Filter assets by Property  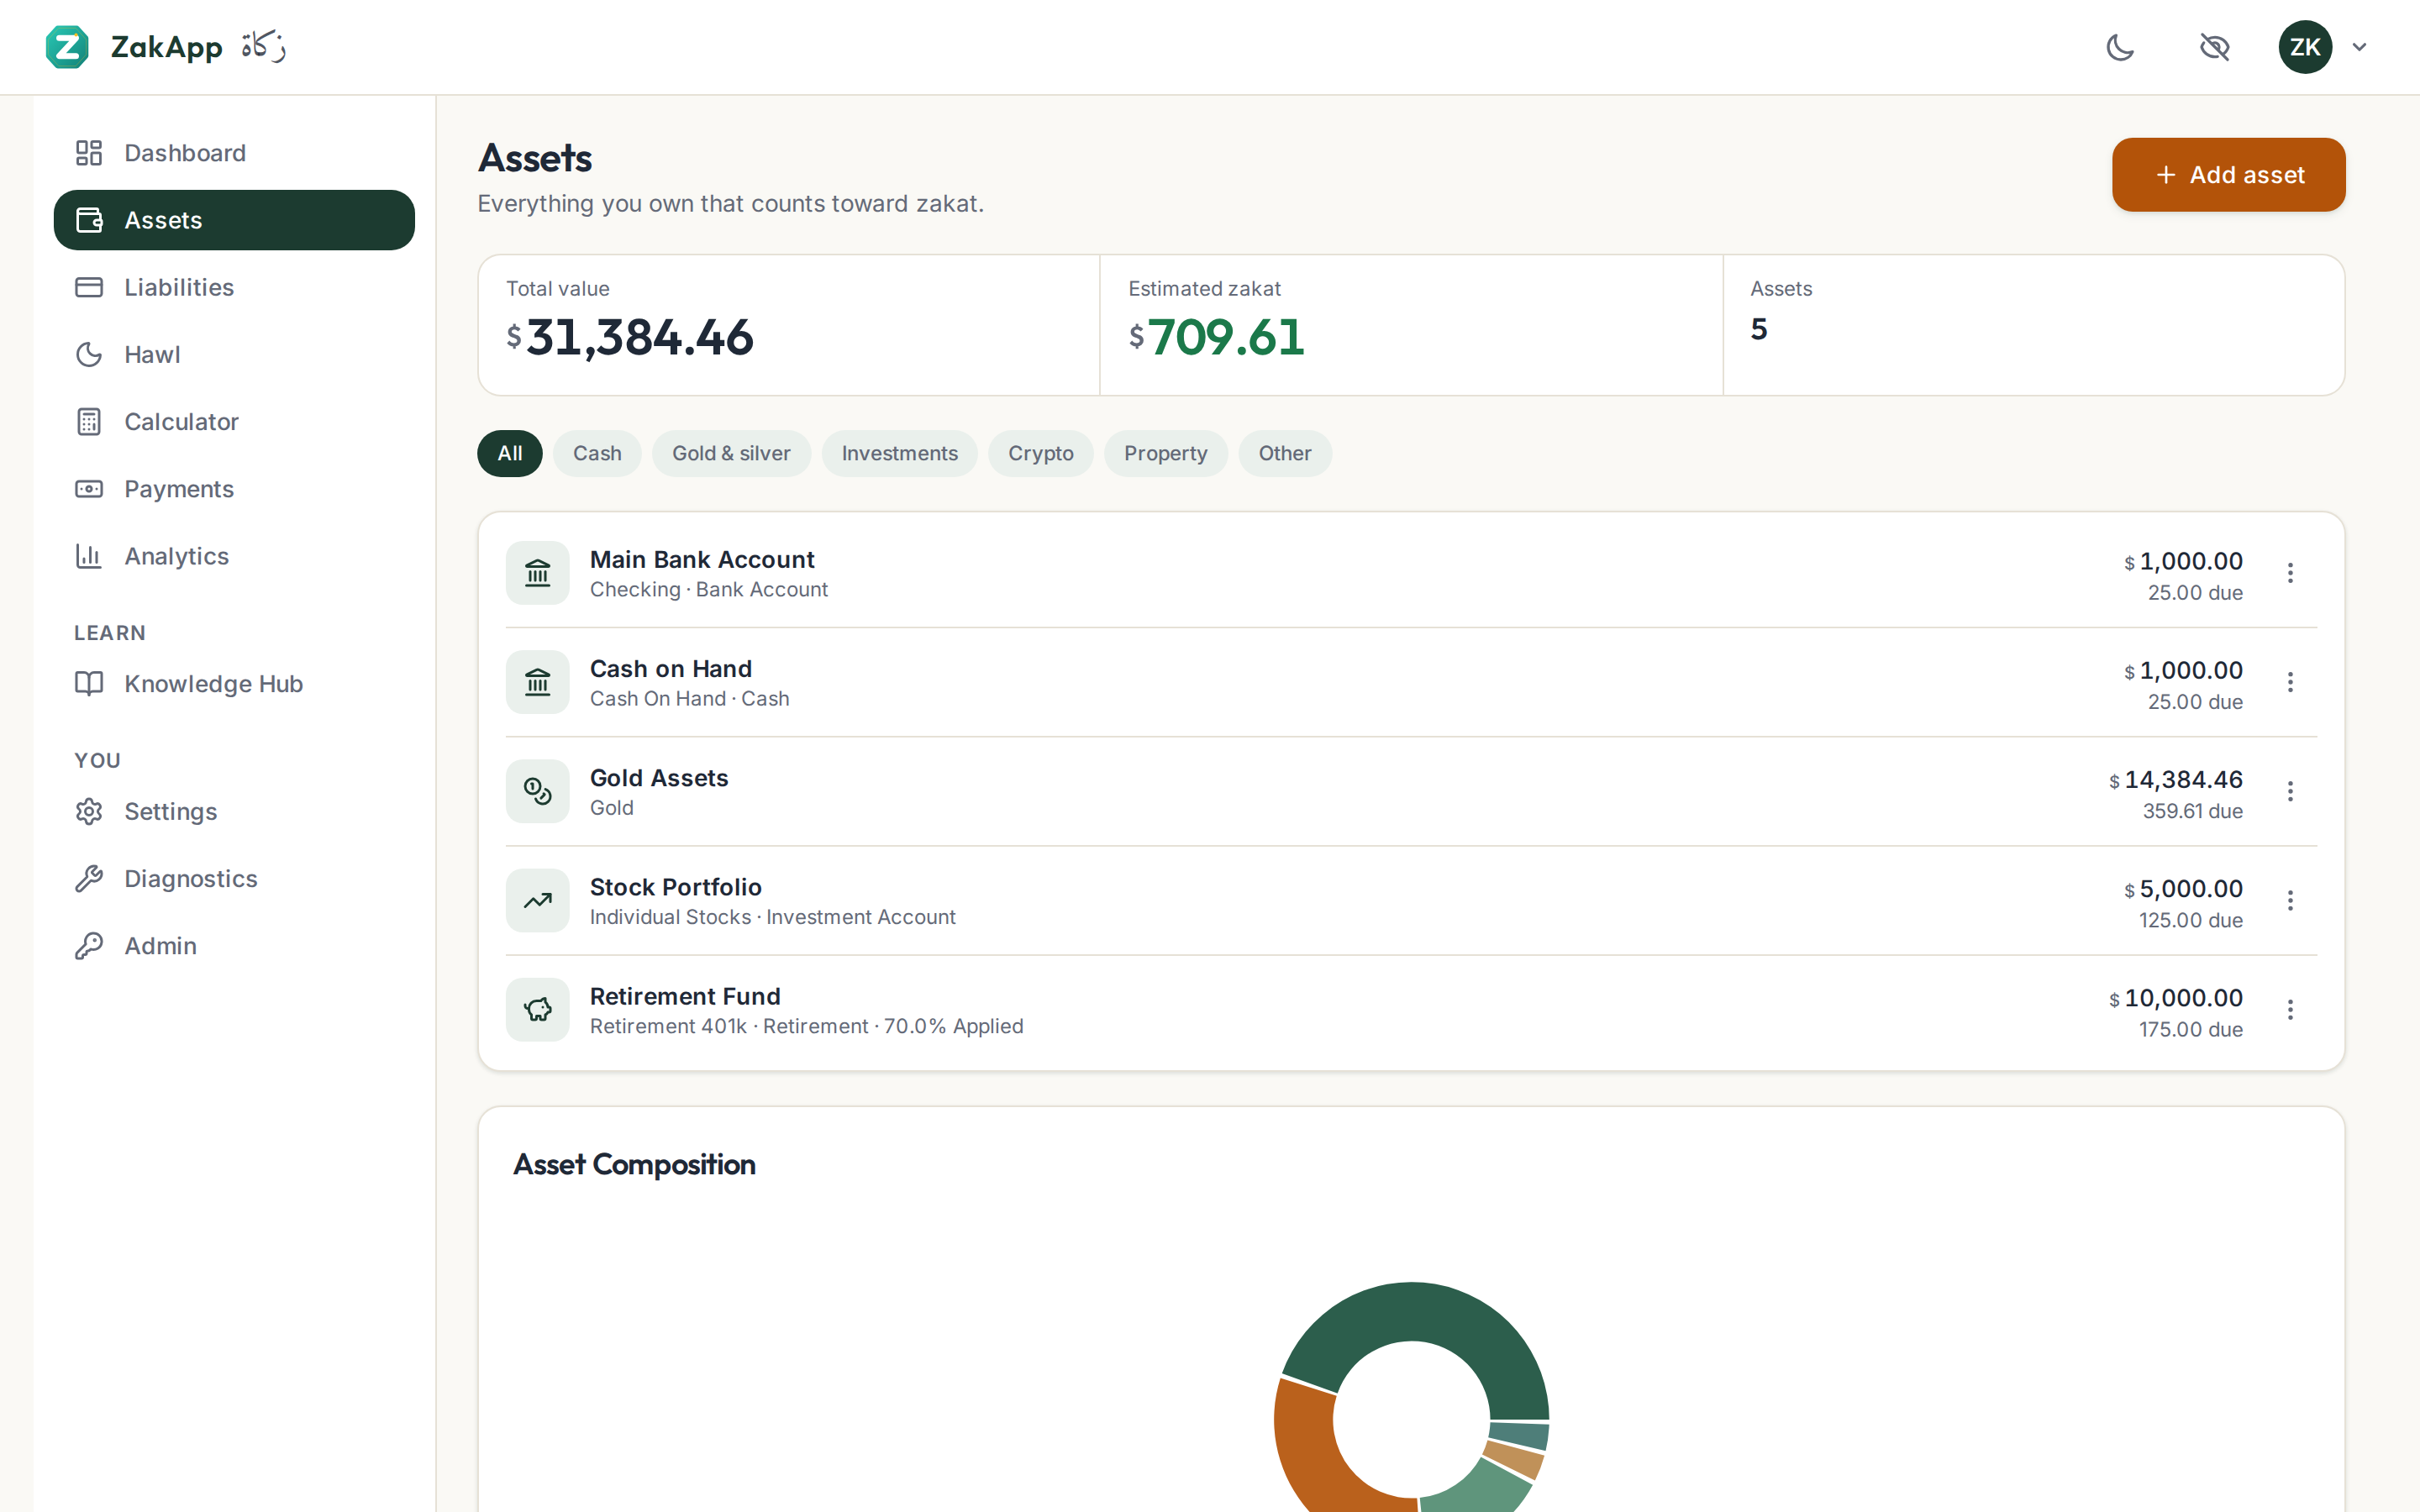pyautogui.click(x=1166, y=453)
